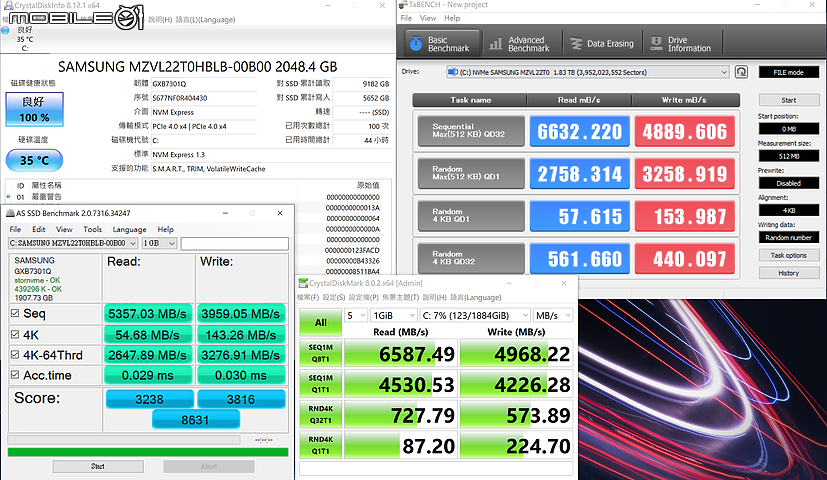Run SEQ1M Q8T1 test
Viewport: 827px width, 480px height.
tap(321, 353)
